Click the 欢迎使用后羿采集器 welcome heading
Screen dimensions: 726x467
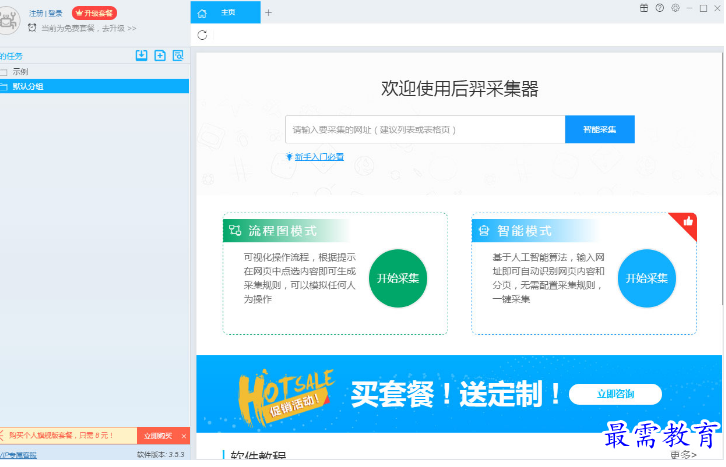459,88
